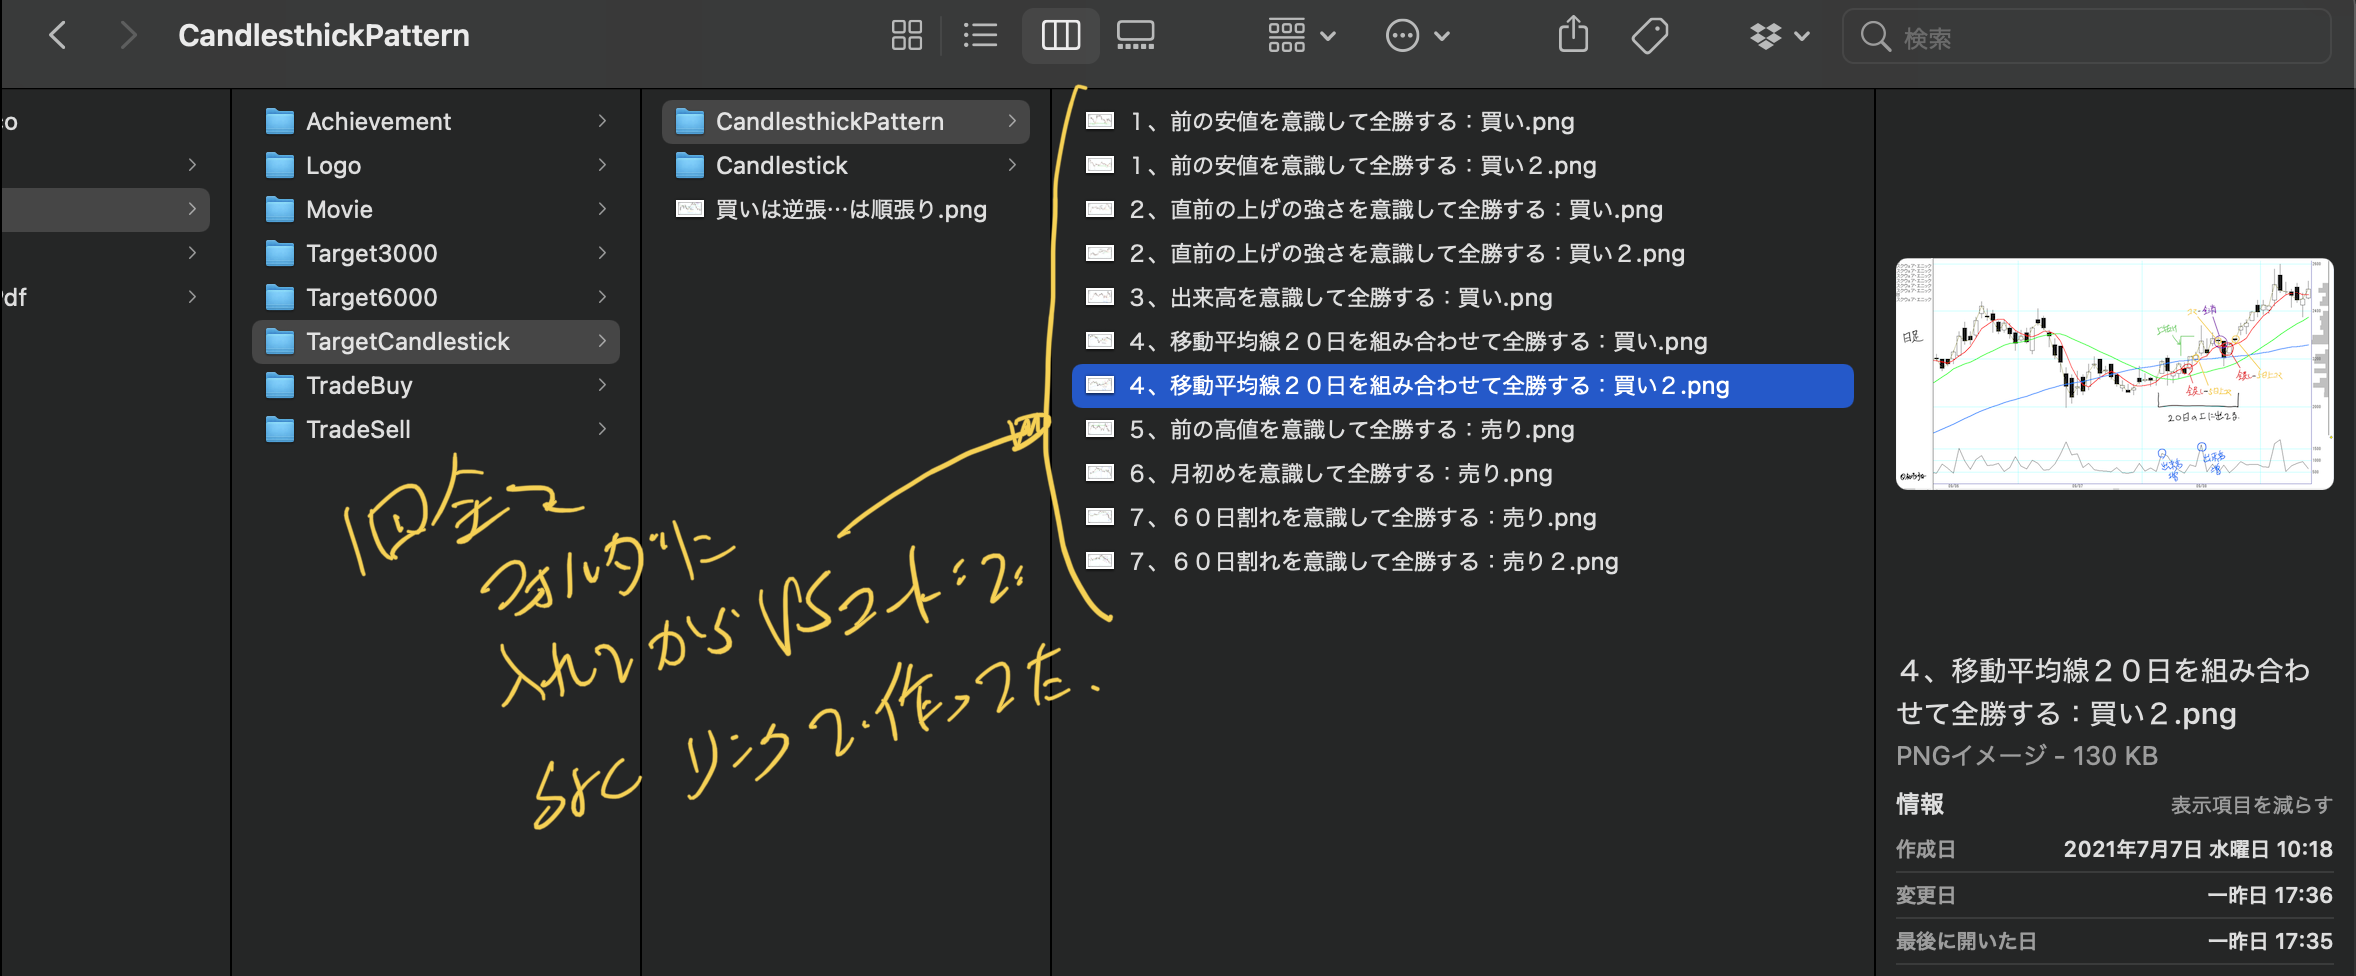Click the Share icon in toolbar

1573,34
